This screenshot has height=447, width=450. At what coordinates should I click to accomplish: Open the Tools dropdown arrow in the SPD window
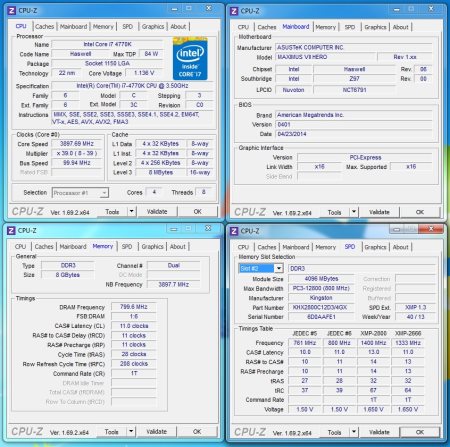[354, 432]
